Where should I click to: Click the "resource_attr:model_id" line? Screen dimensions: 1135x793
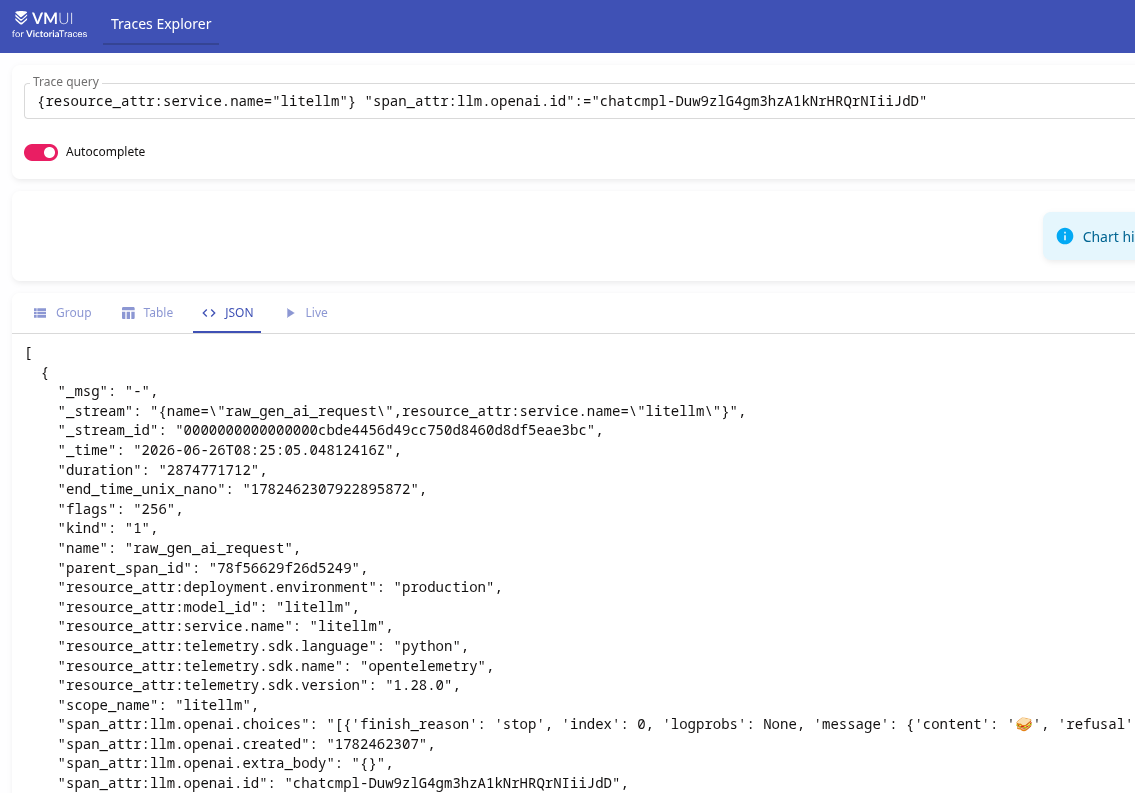tap(208, 607)
